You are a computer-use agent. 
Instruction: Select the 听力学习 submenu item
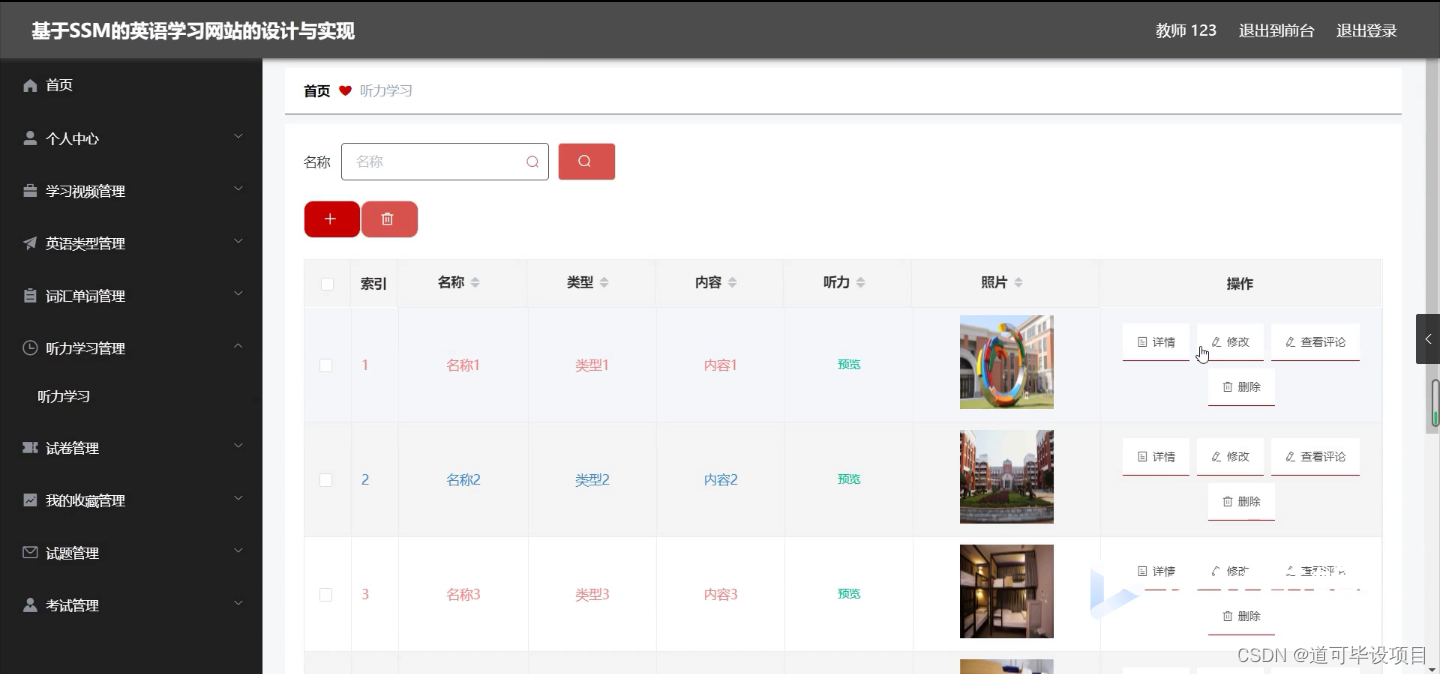[131, 396]
